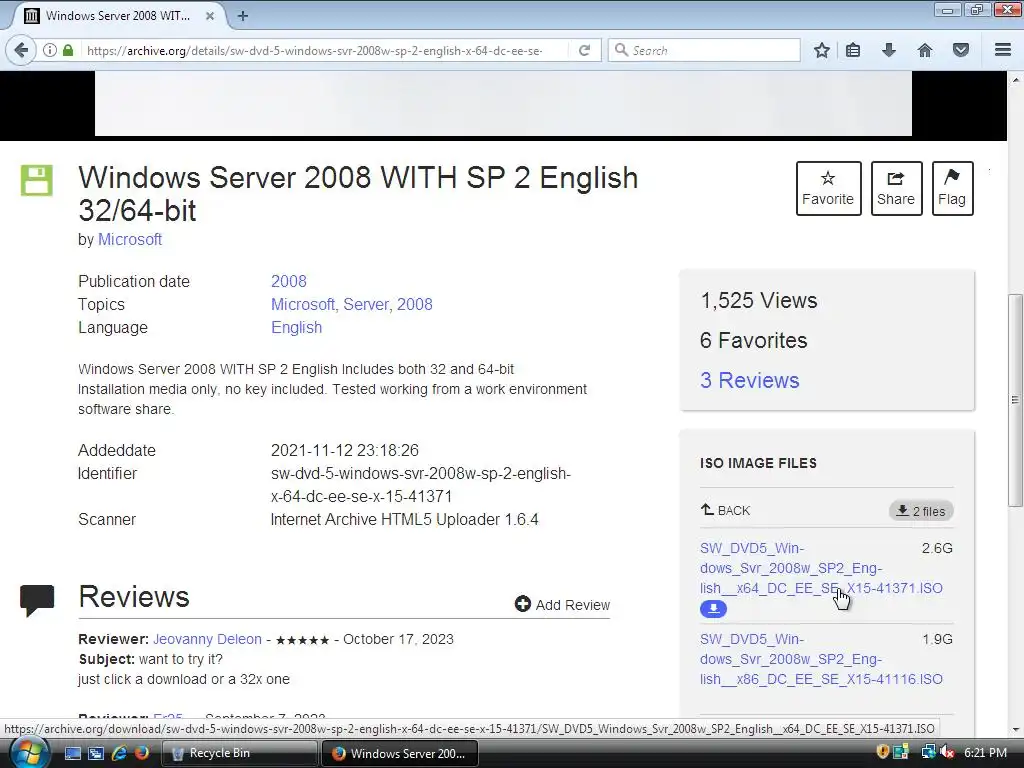The height and width of the screenshot is (768, 1024).
Task: Click the speech bubble Reviews icon
Action: point(37,600)
